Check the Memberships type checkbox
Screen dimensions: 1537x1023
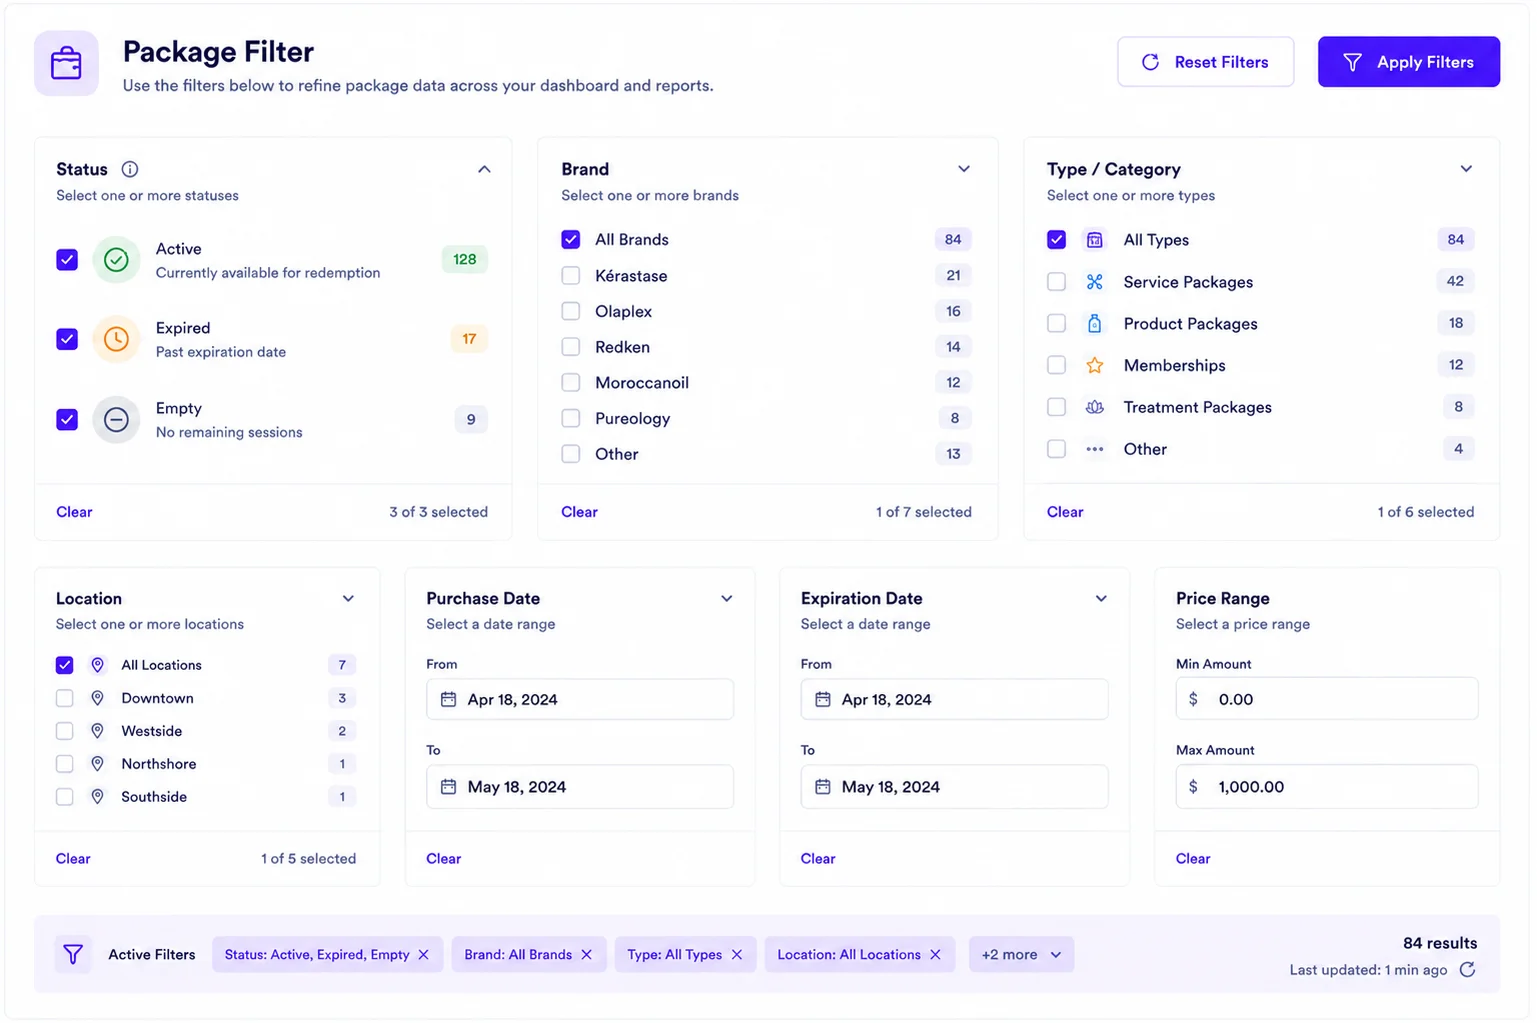point(1057,365)
